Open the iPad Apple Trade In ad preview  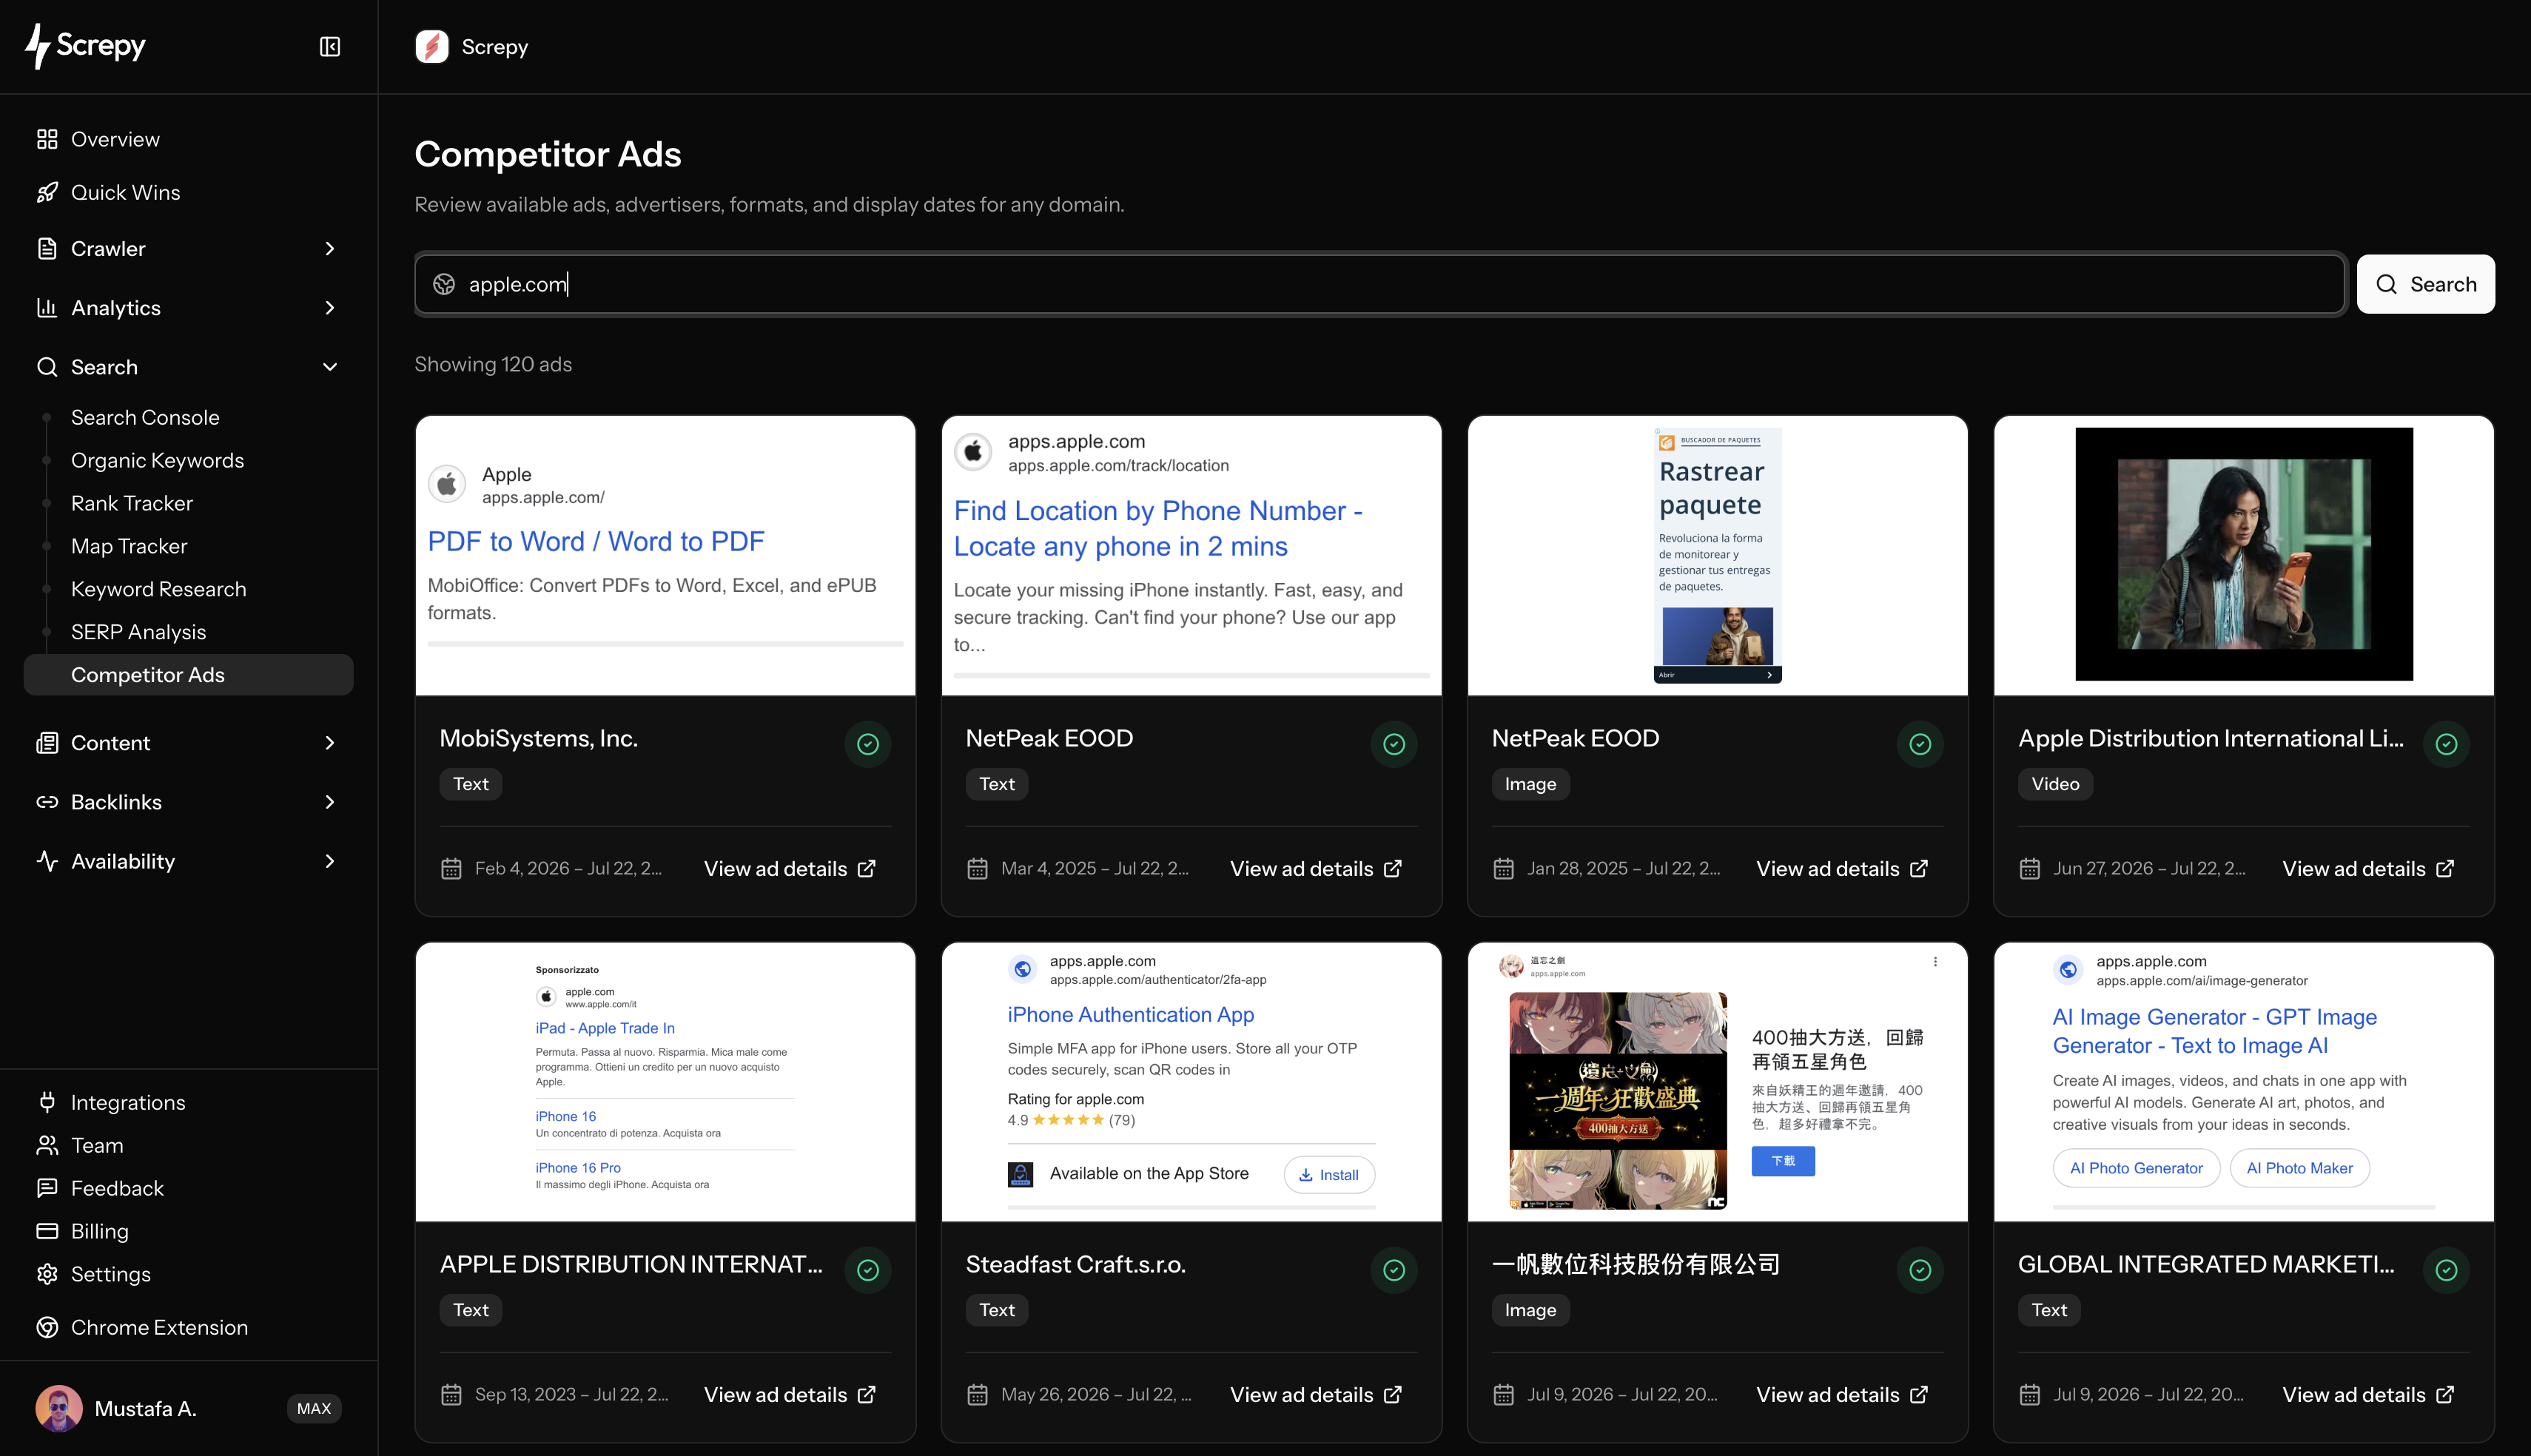(665, 1081)
